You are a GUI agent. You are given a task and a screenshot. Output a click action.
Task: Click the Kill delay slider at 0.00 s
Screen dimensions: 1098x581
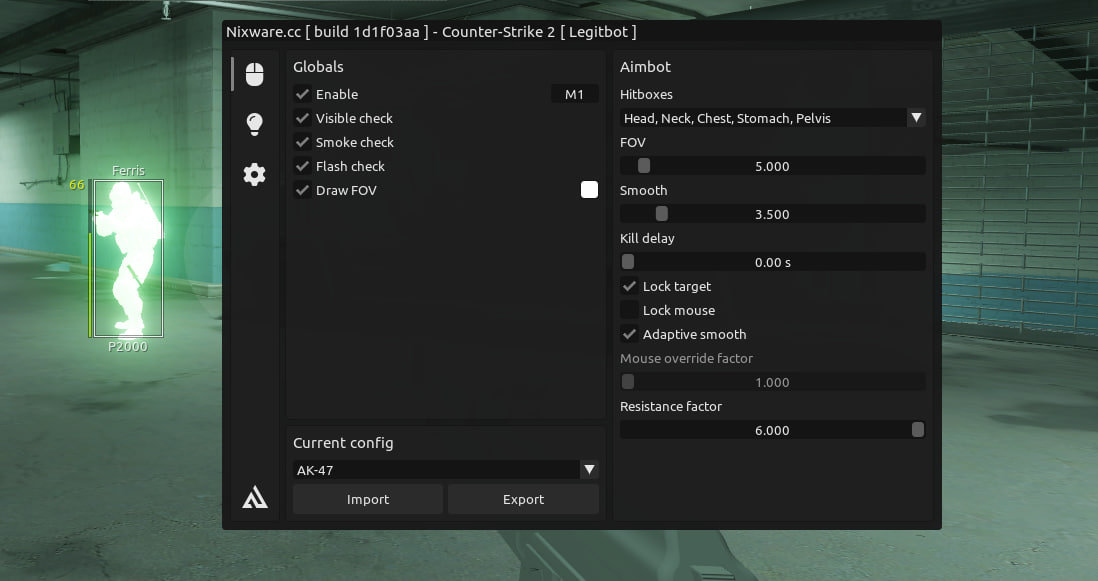[772, 262]
